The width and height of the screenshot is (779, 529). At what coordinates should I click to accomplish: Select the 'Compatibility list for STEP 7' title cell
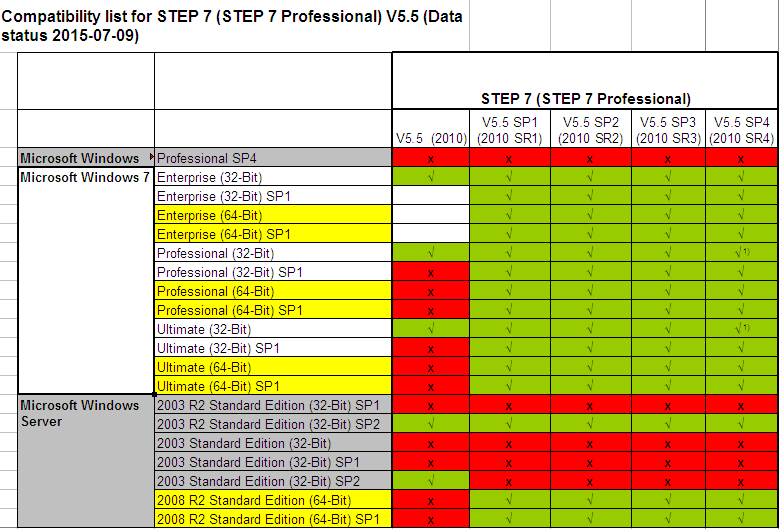(234, 26)
